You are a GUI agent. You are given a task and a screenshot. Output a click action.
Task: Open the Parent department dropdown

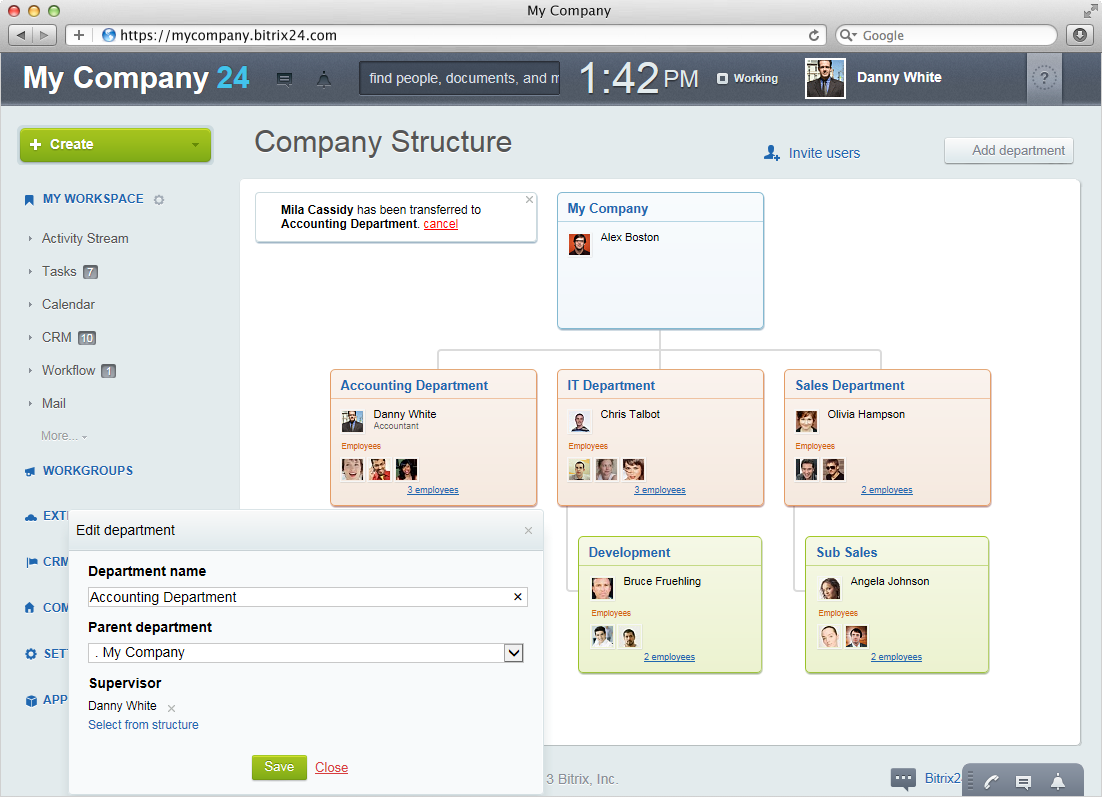[x=513, y=653]
